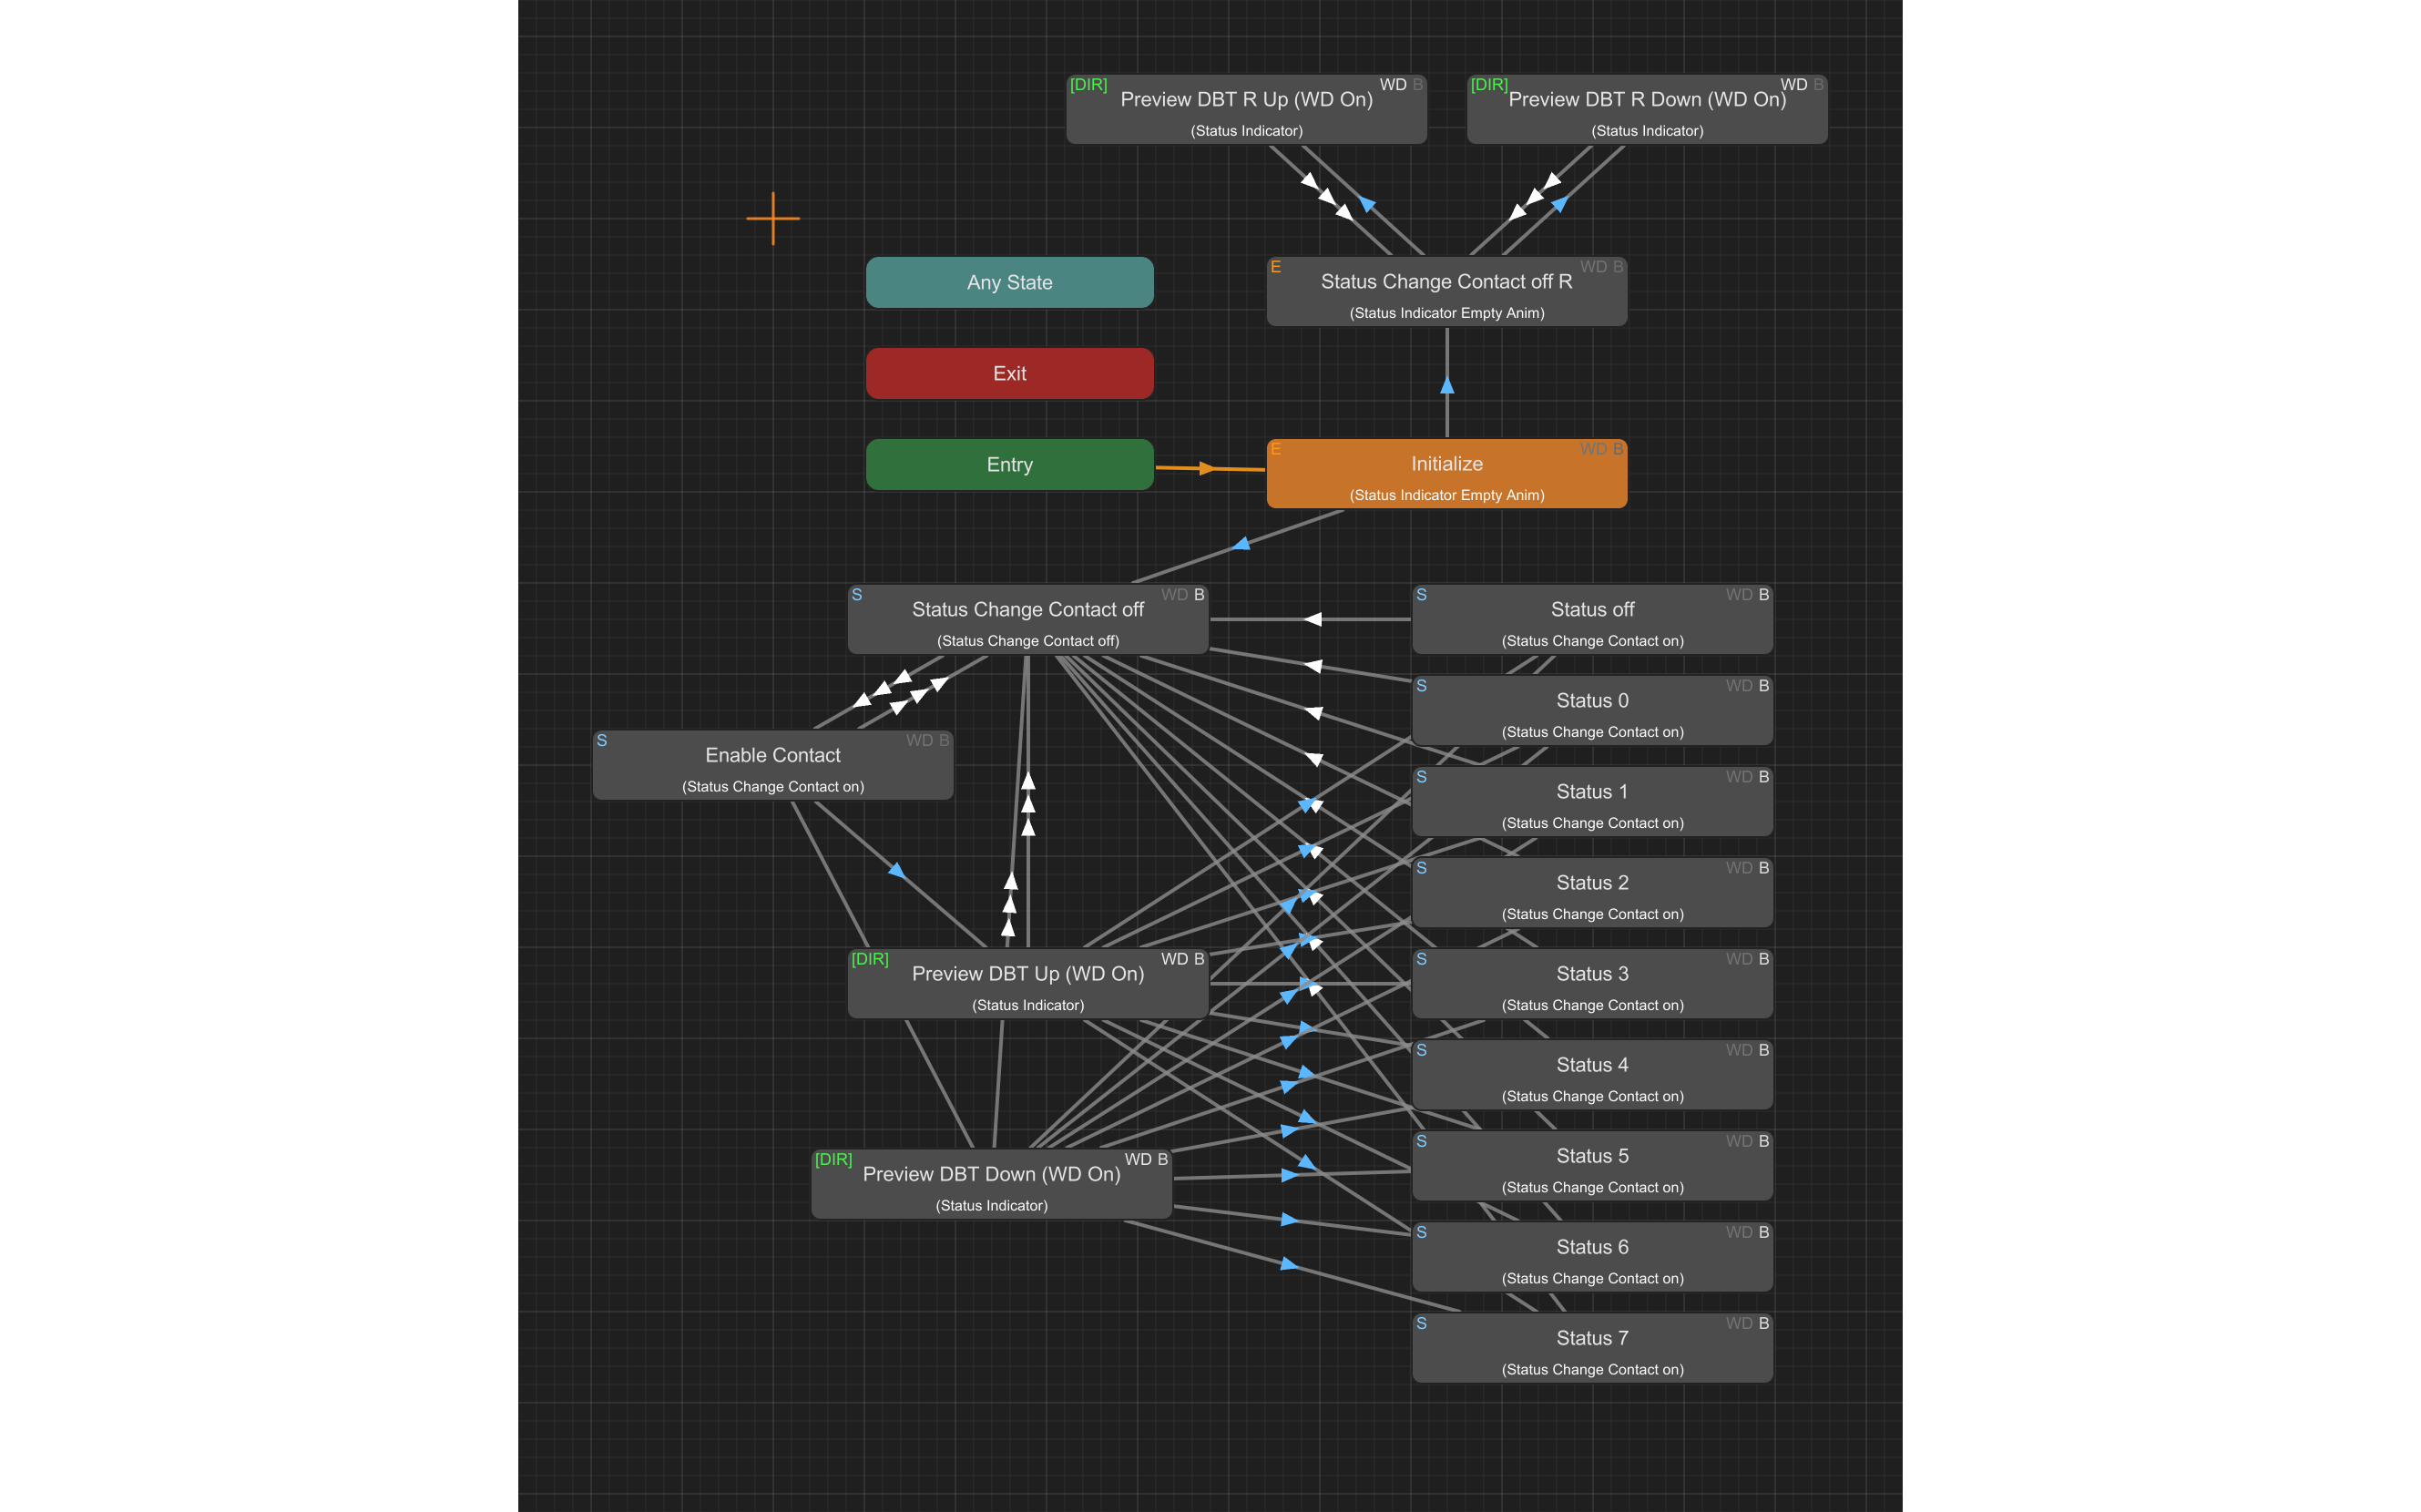Click DIR tag on Preview DBT Down node

(x=833, y=1159)
